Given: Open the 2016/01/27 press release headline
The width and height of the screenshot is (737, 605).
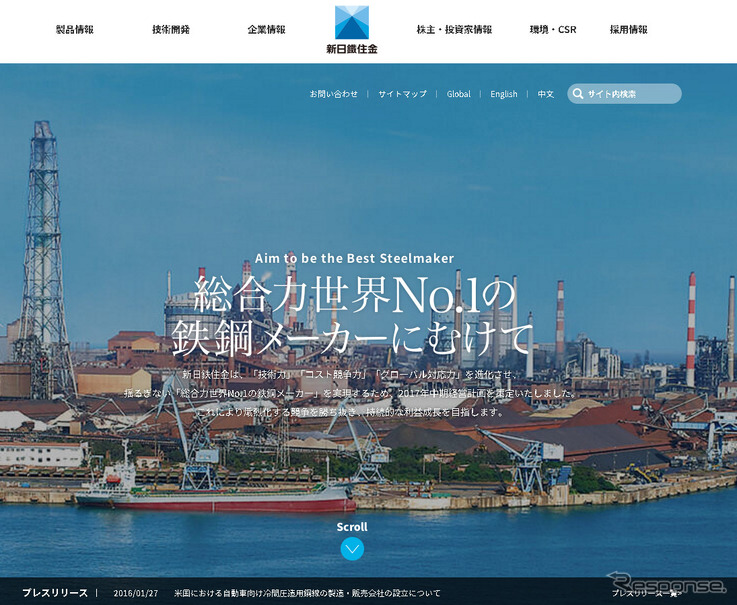Looking at the screenshot, I should pyautogui.click(x=307, y=593).
